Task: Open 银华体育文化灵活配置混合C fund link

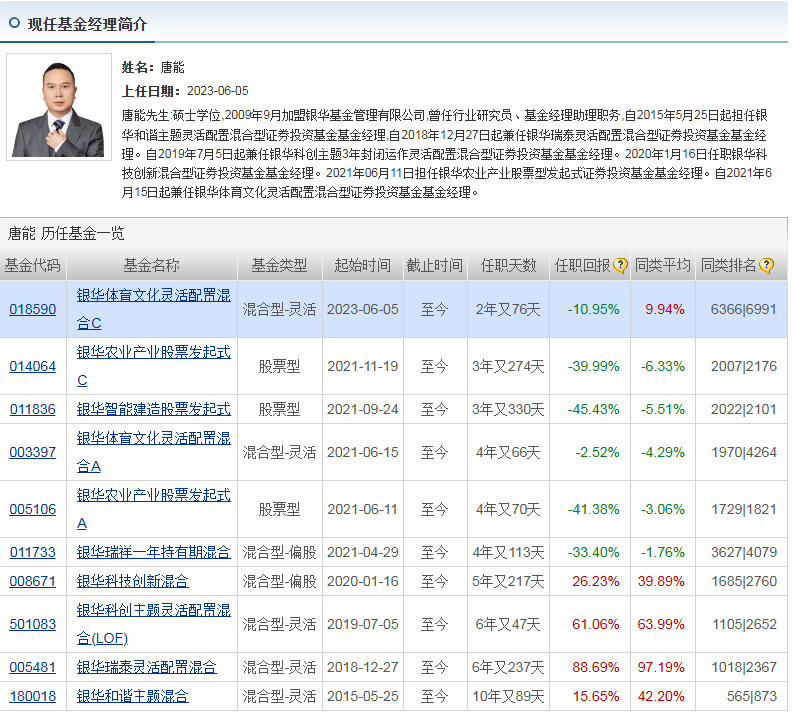Action: [x=154, y=309]
